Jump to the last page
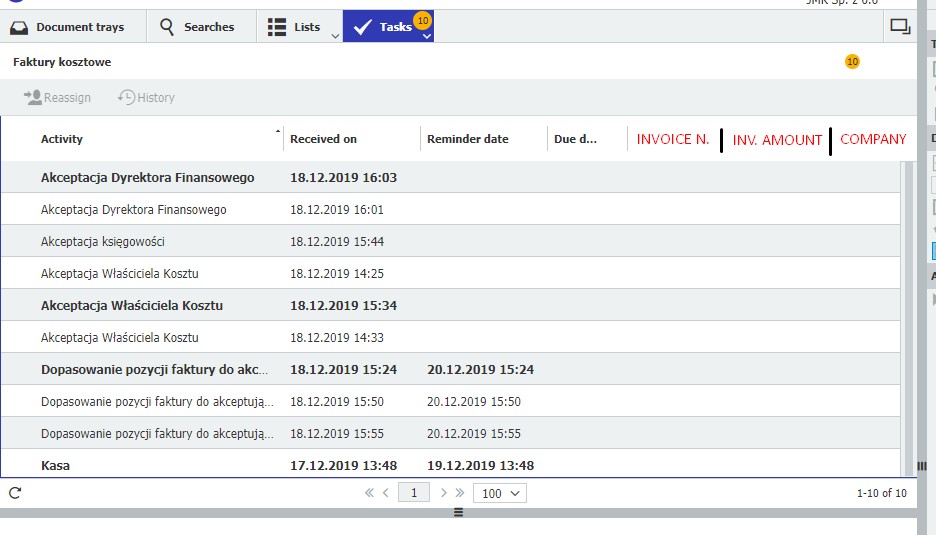936x535 pixels. (460, 493)
